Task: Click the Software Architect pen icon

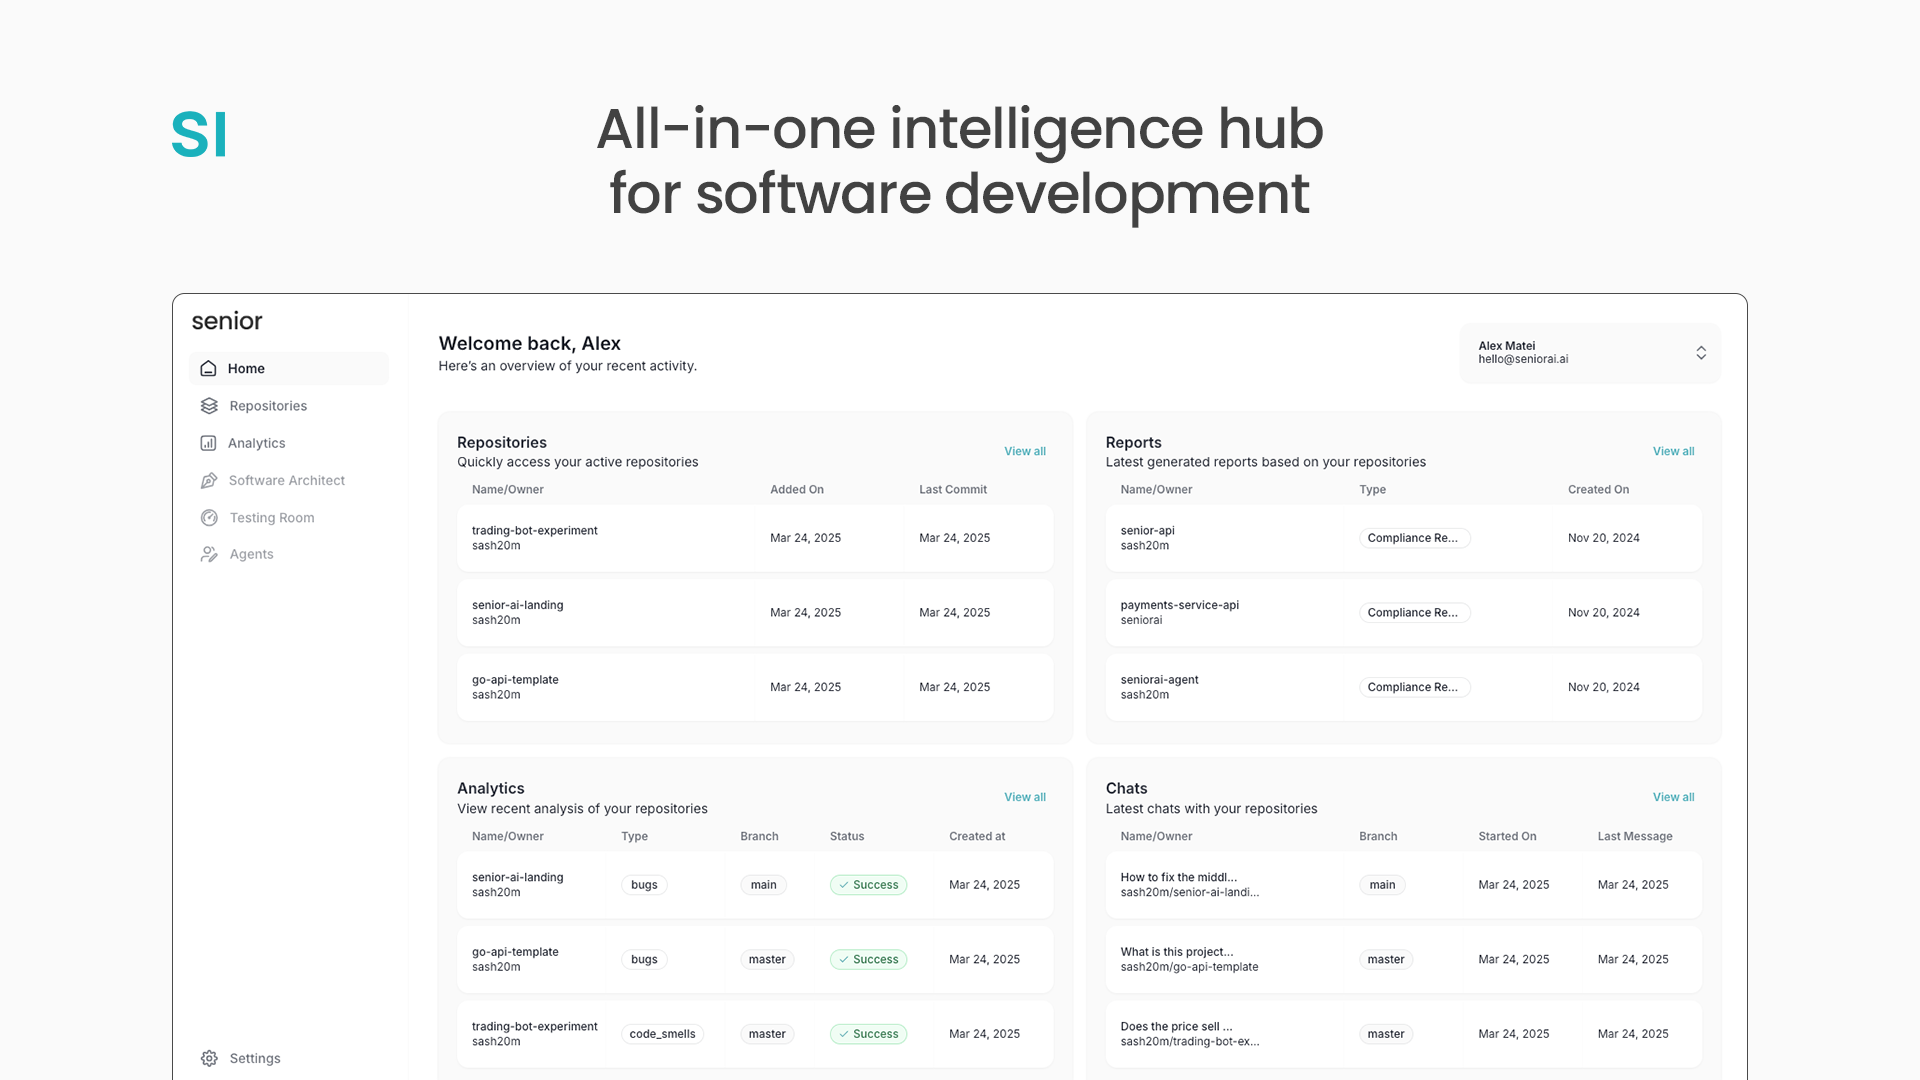Action: [209, 481]
